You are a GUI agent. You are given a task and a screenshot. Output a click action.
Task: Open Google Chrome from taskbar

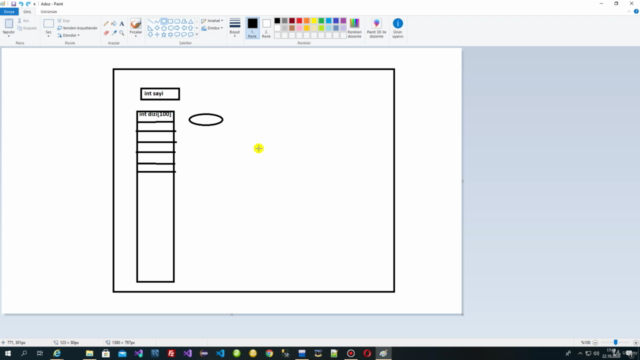[269, 353]
